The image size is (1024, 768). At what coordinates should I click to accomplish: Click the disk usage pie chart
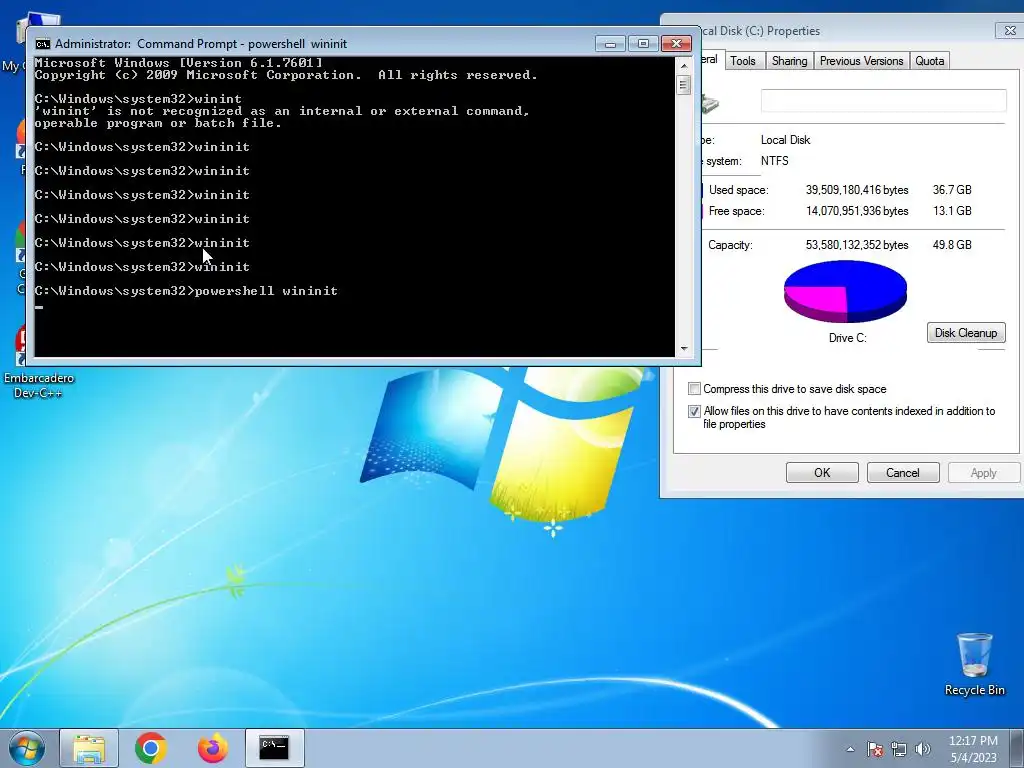pyautogui.click(x=845, y=292)
